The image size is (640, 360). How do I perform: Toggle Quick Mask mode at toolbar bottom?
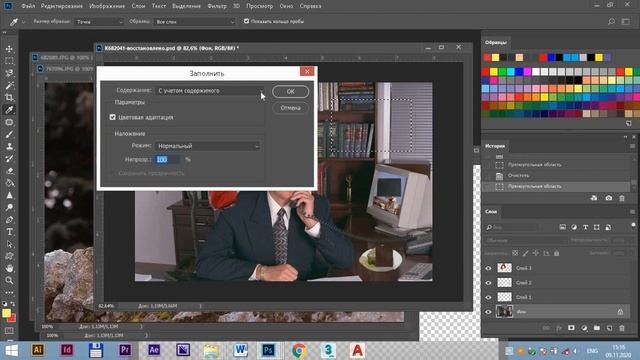[9, 331]
